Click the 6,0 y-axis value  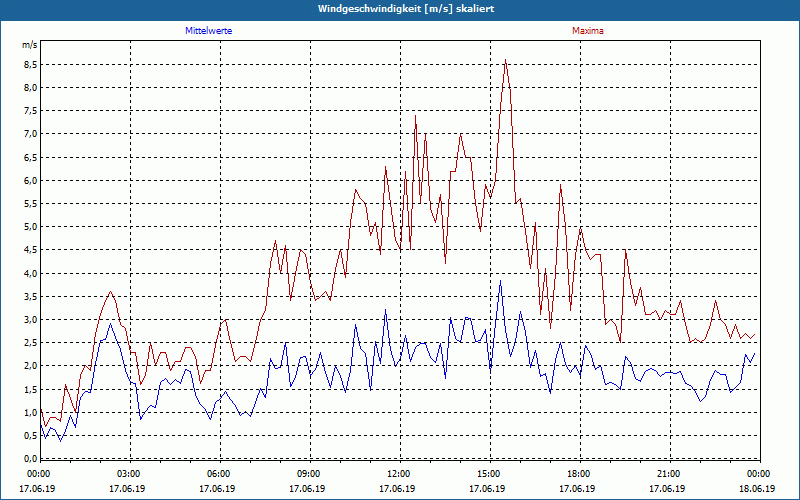[31, 180]
